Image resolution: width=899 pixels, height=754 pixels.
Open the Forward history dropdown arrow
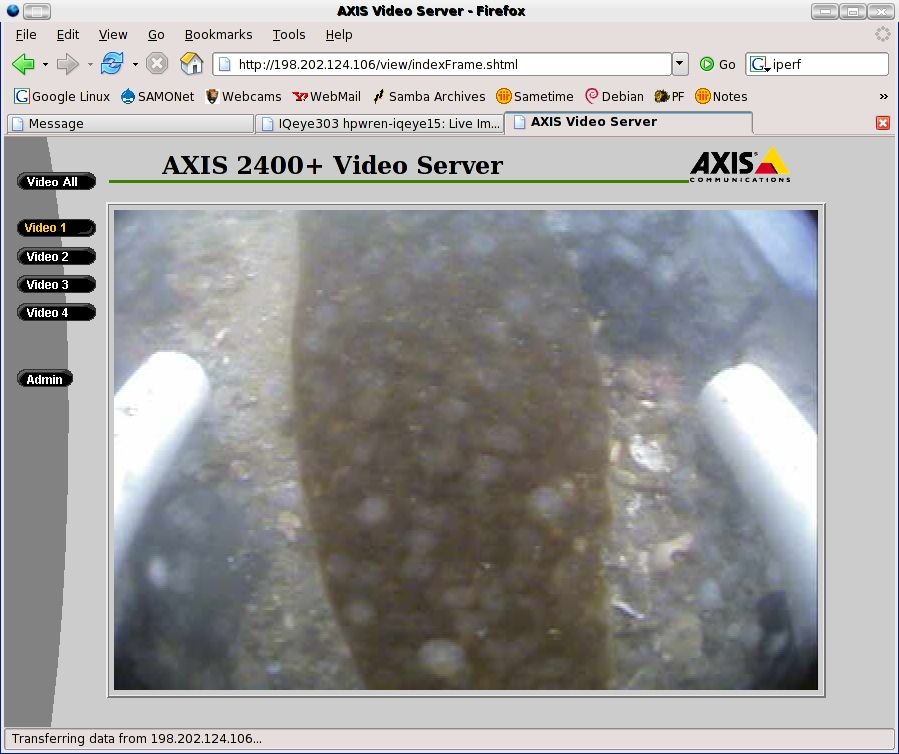coord(90,64)
